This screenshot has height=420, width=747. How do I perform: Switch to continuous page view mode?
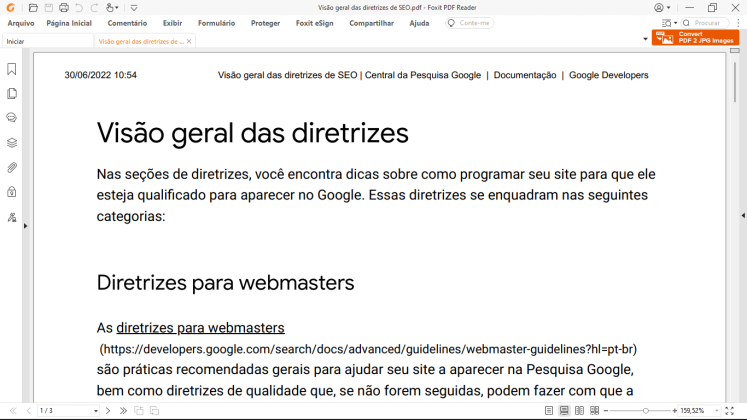(x=564, y=410)
